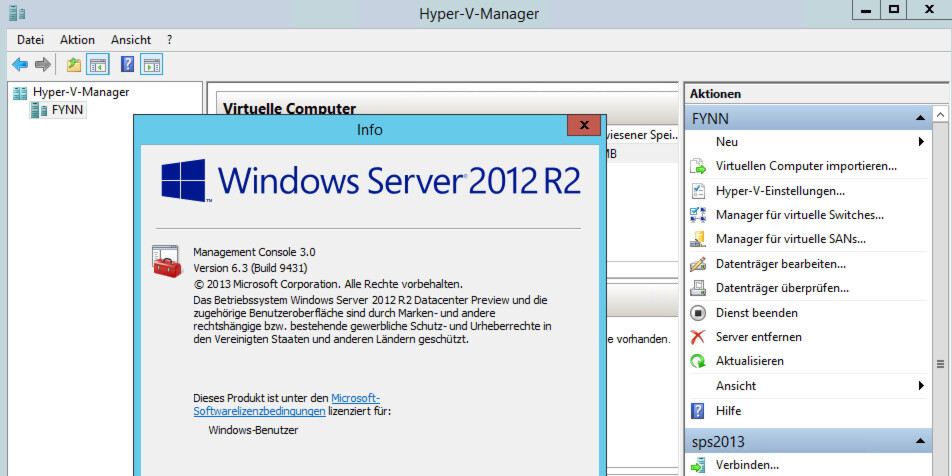Click Virtuellen Computer importieren... action
The image size is (952, 476).
806,166
